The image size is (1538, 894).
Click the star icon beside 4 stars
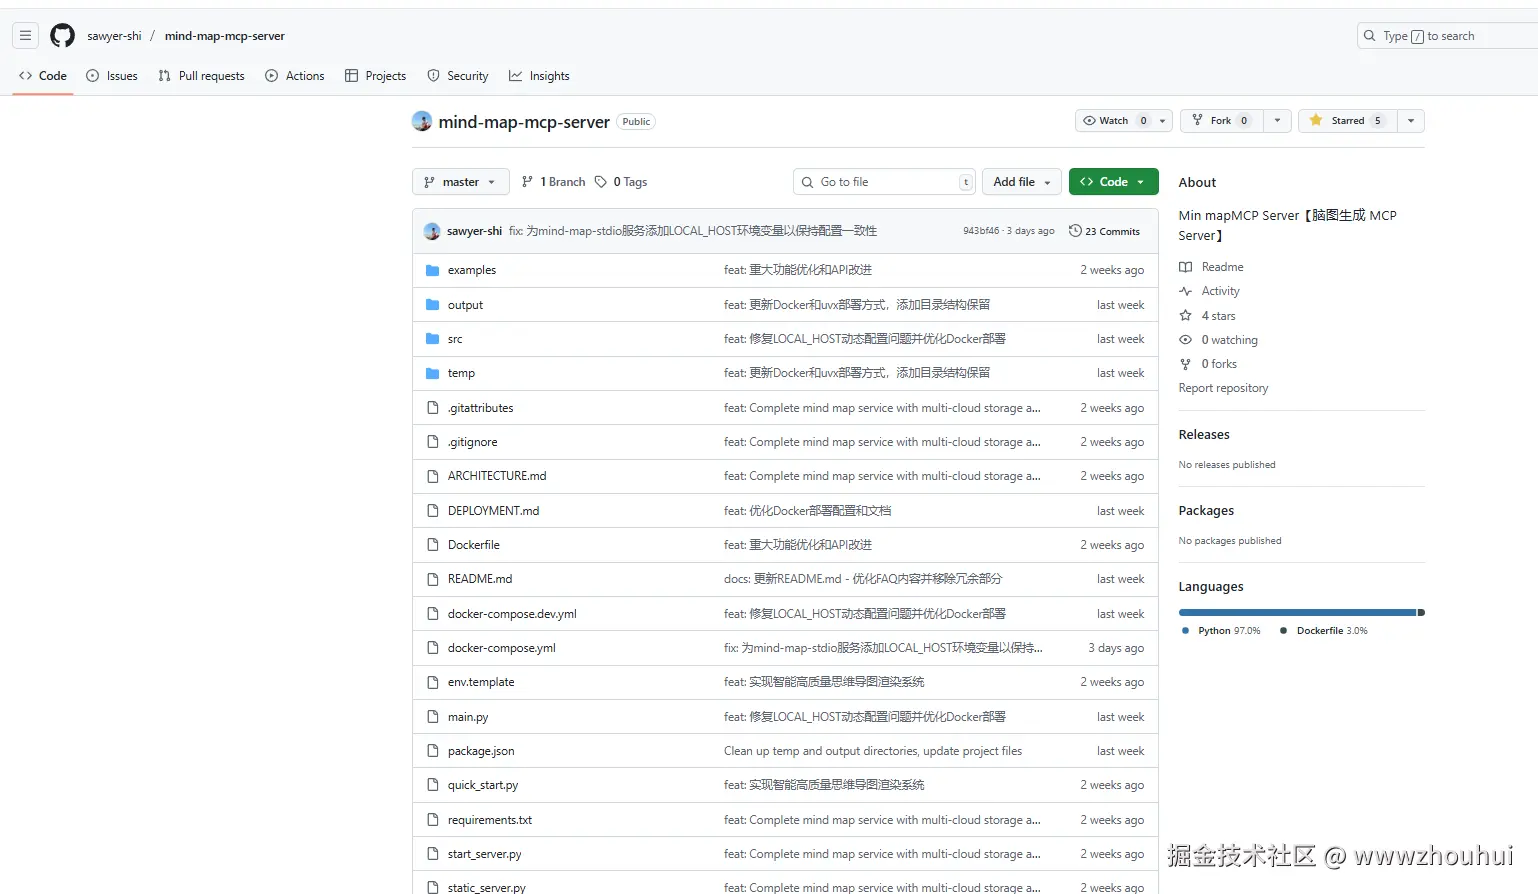coord(1185,316)
